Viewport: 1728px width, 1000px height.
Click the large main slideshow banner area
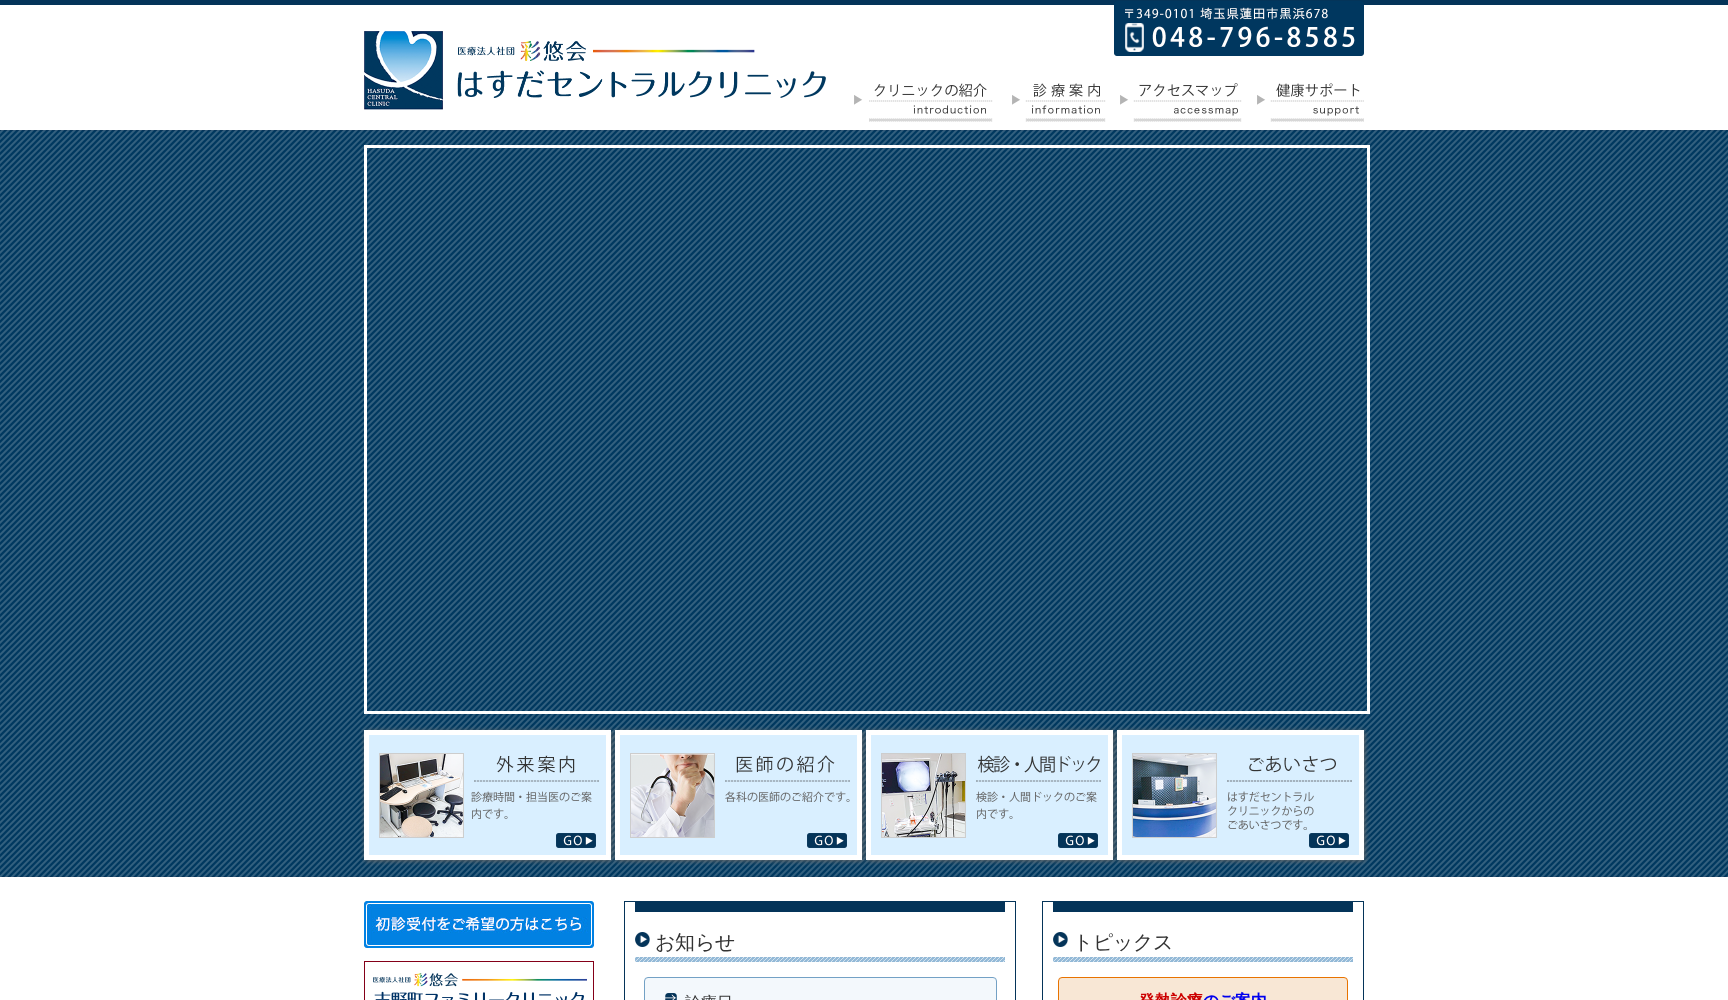866,429
